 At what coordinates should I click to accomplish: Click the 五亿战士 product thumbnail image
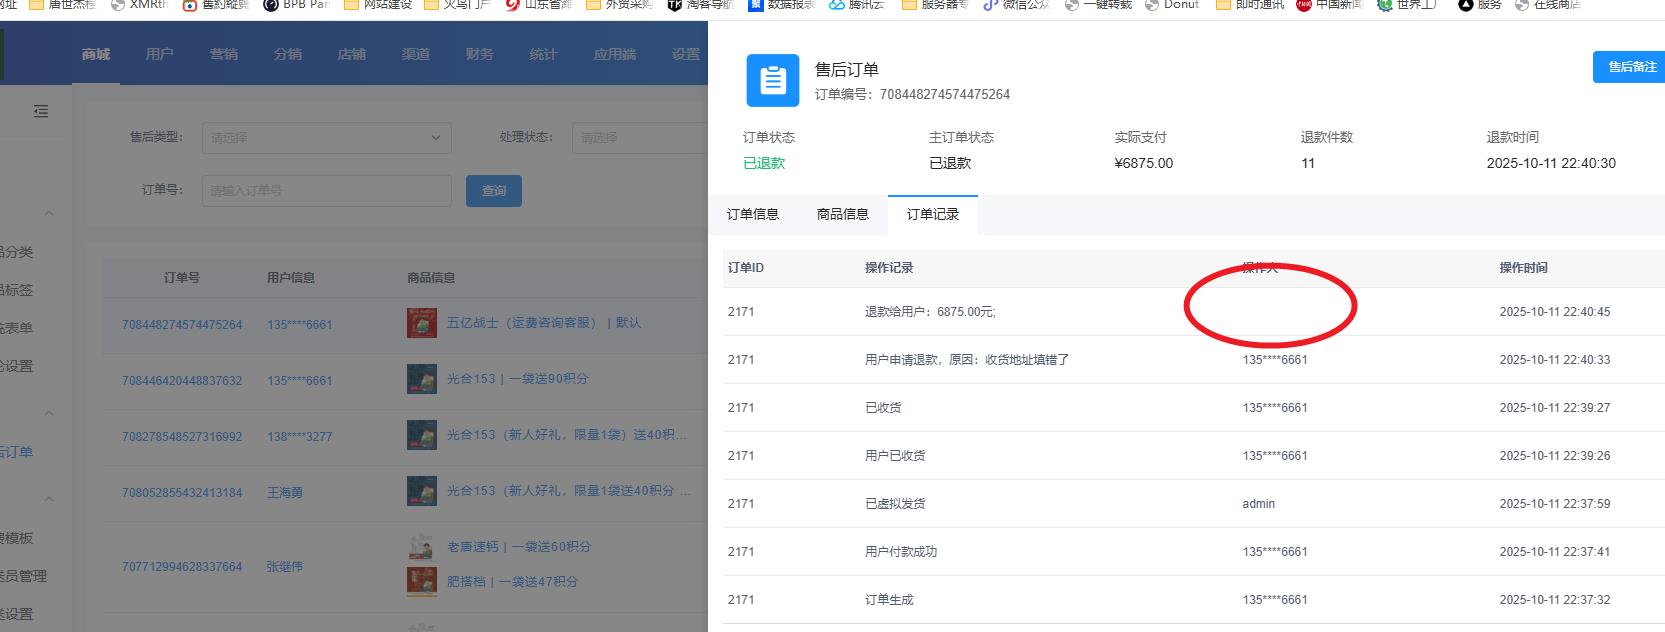(422, 323)
